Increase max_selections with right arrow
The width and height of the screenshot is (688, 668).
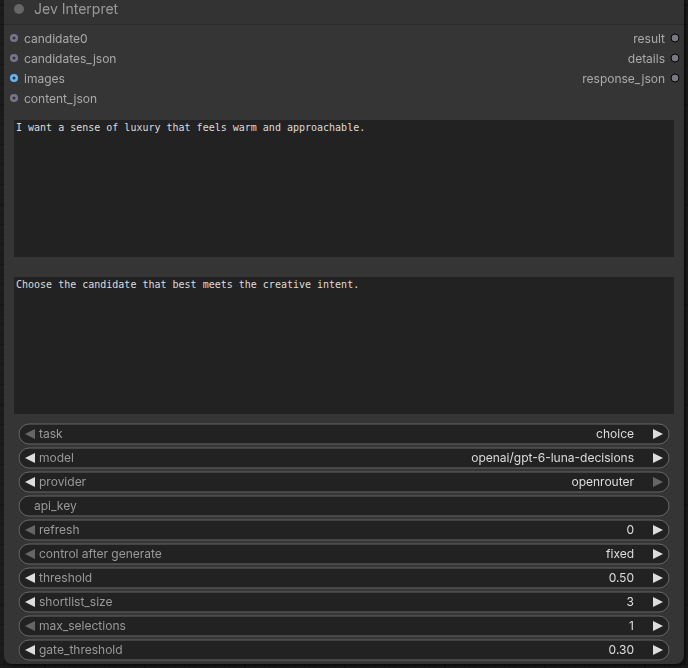pos(657,626)
